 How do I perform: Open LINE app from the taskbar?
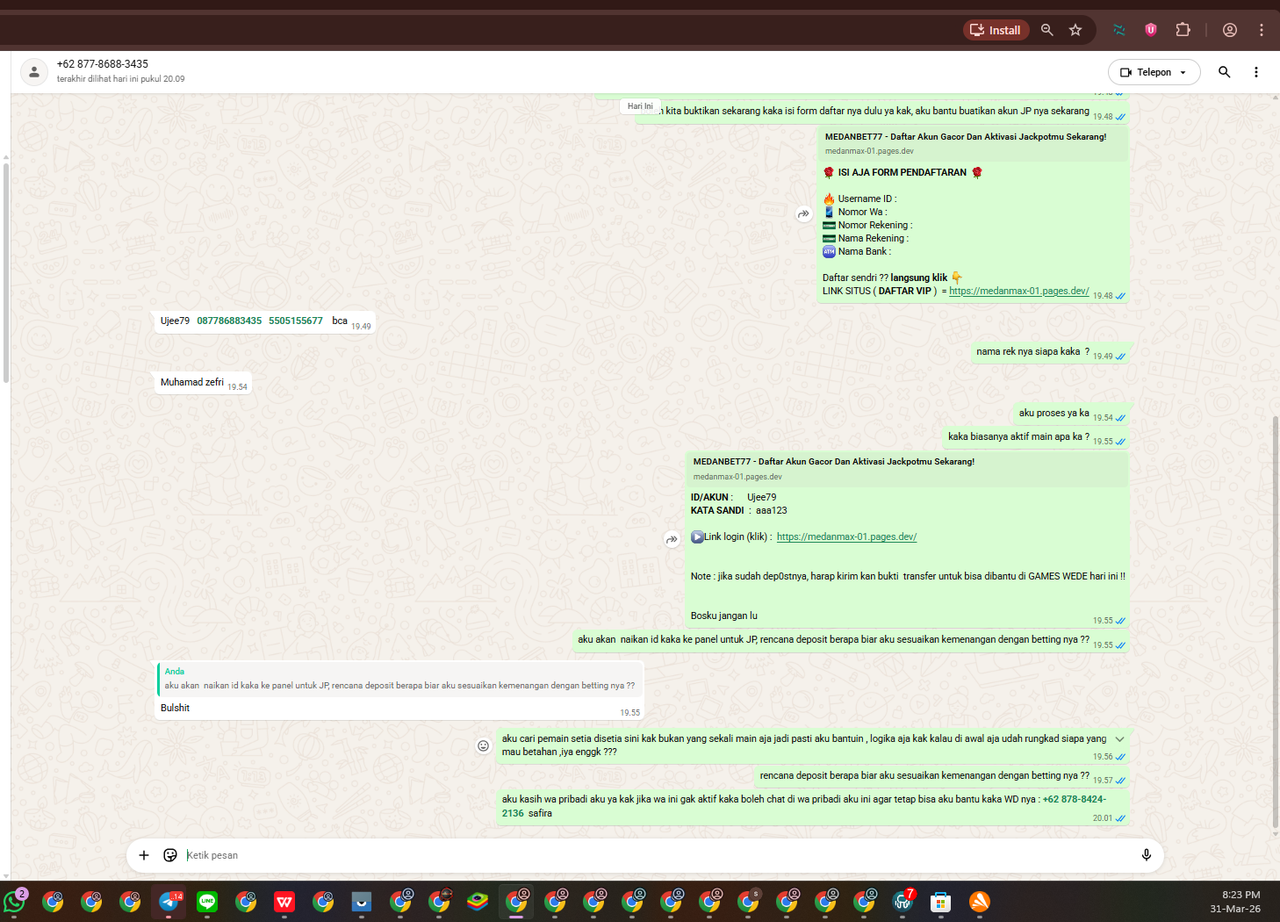point(207,902)
